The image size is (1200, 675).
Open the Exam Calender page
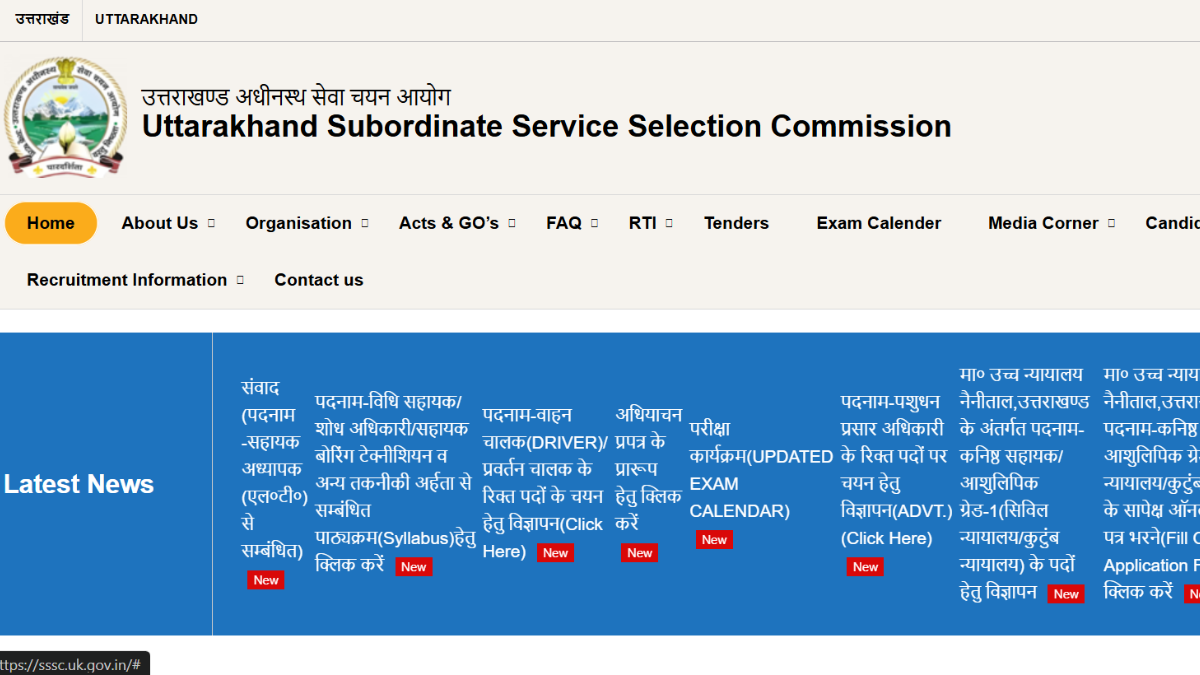[879, 223]
